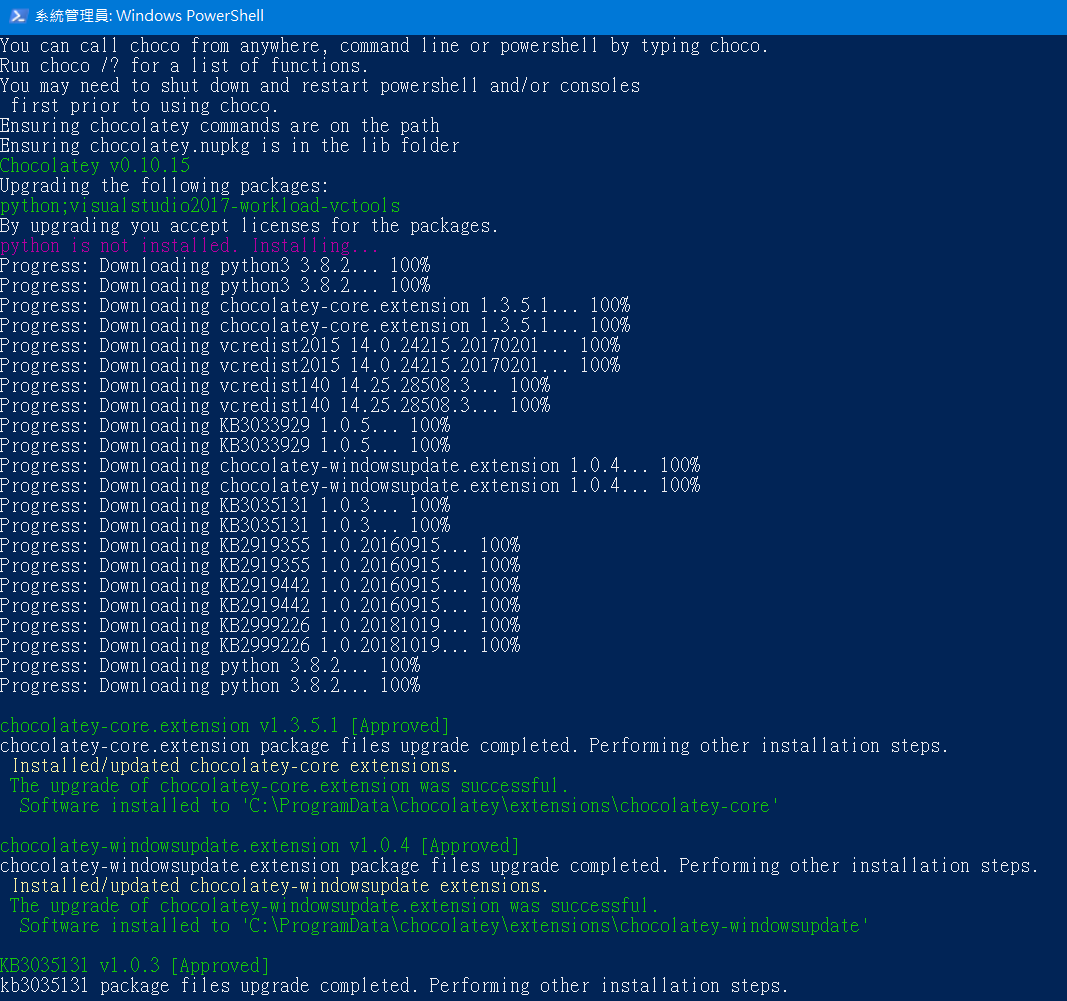Click 'chocolatey-windowsupdate.extension package files upgrade completed' line
1067x1001 pixels.
point(520,866)
